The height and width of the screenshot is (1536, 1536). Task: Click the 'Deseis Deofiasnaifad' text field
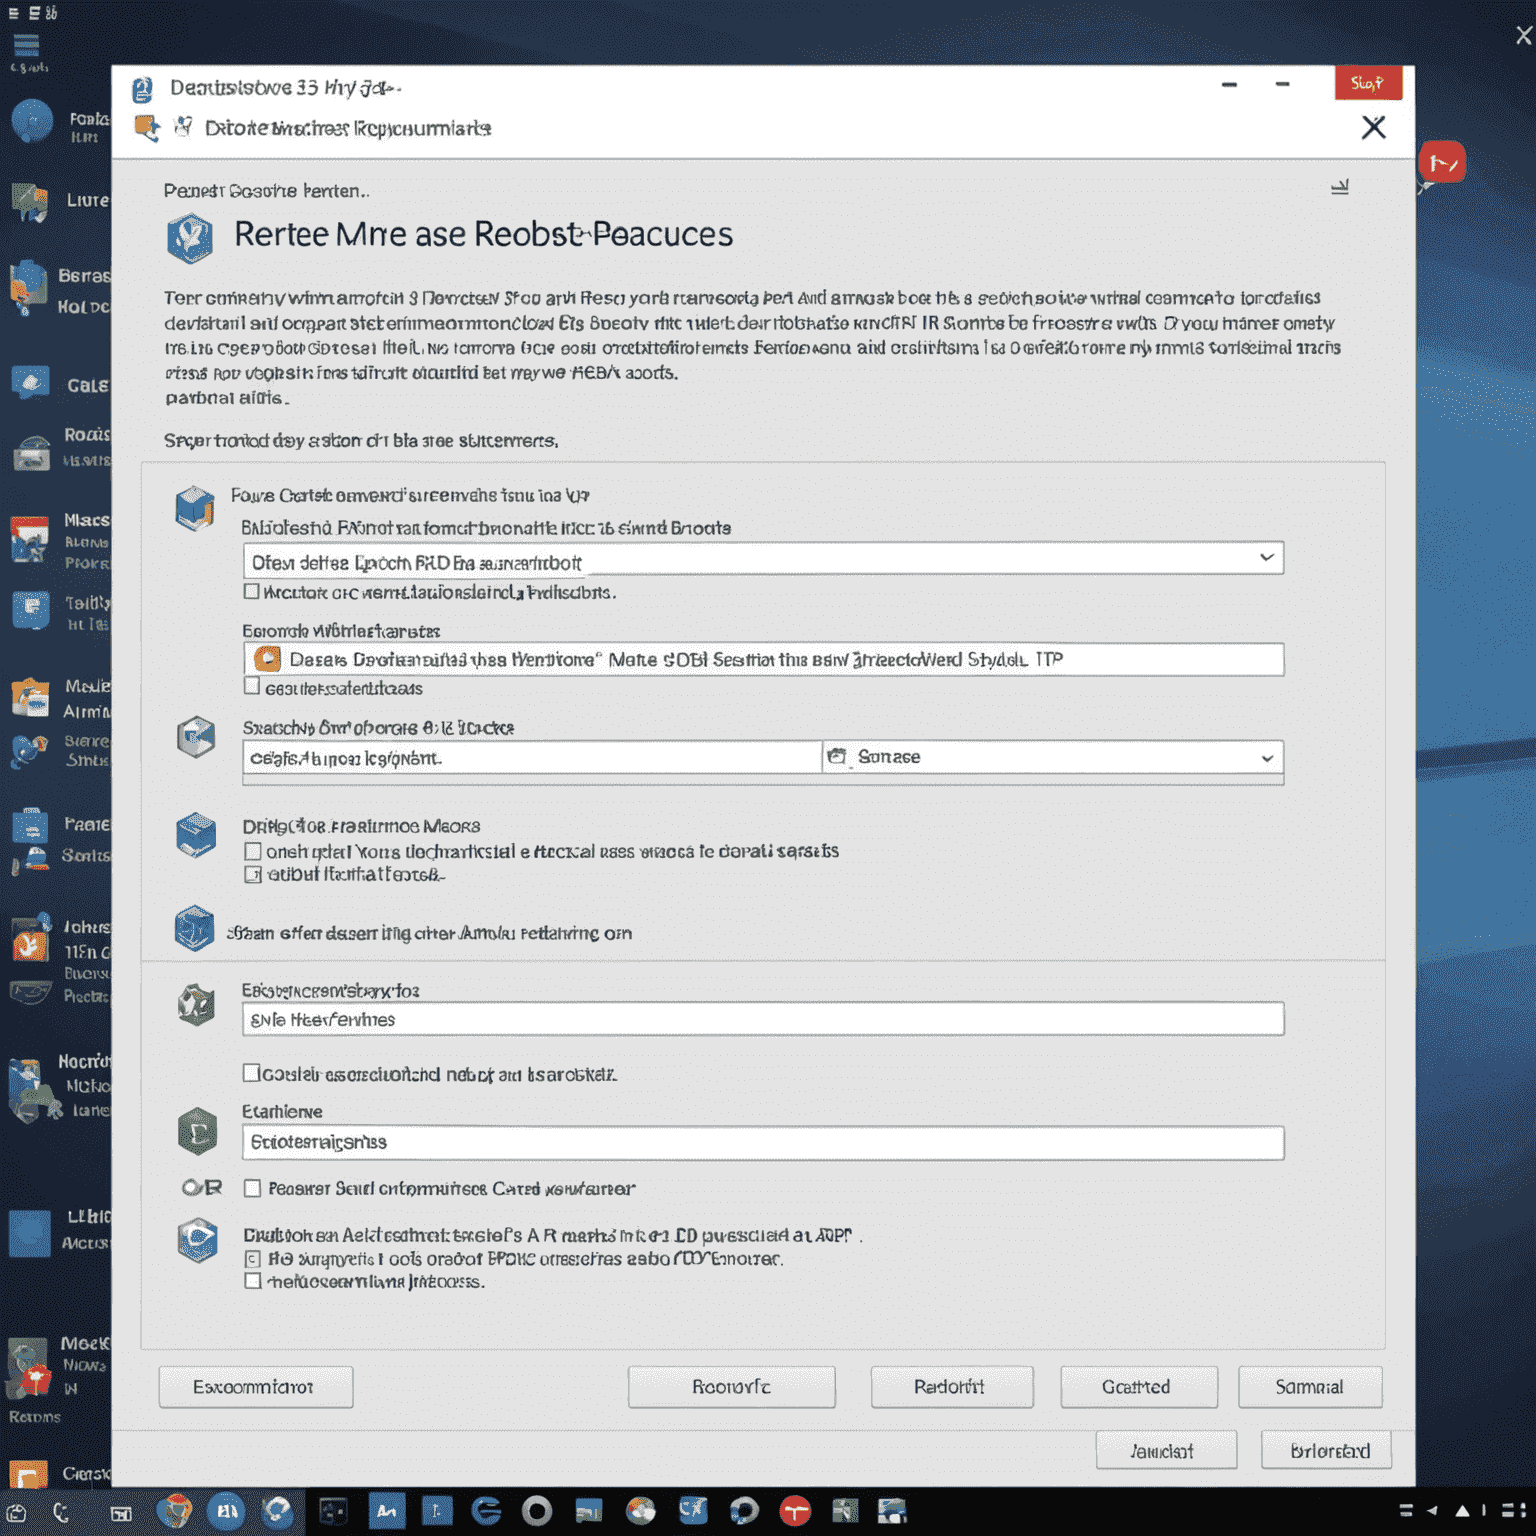pos(763,659)
